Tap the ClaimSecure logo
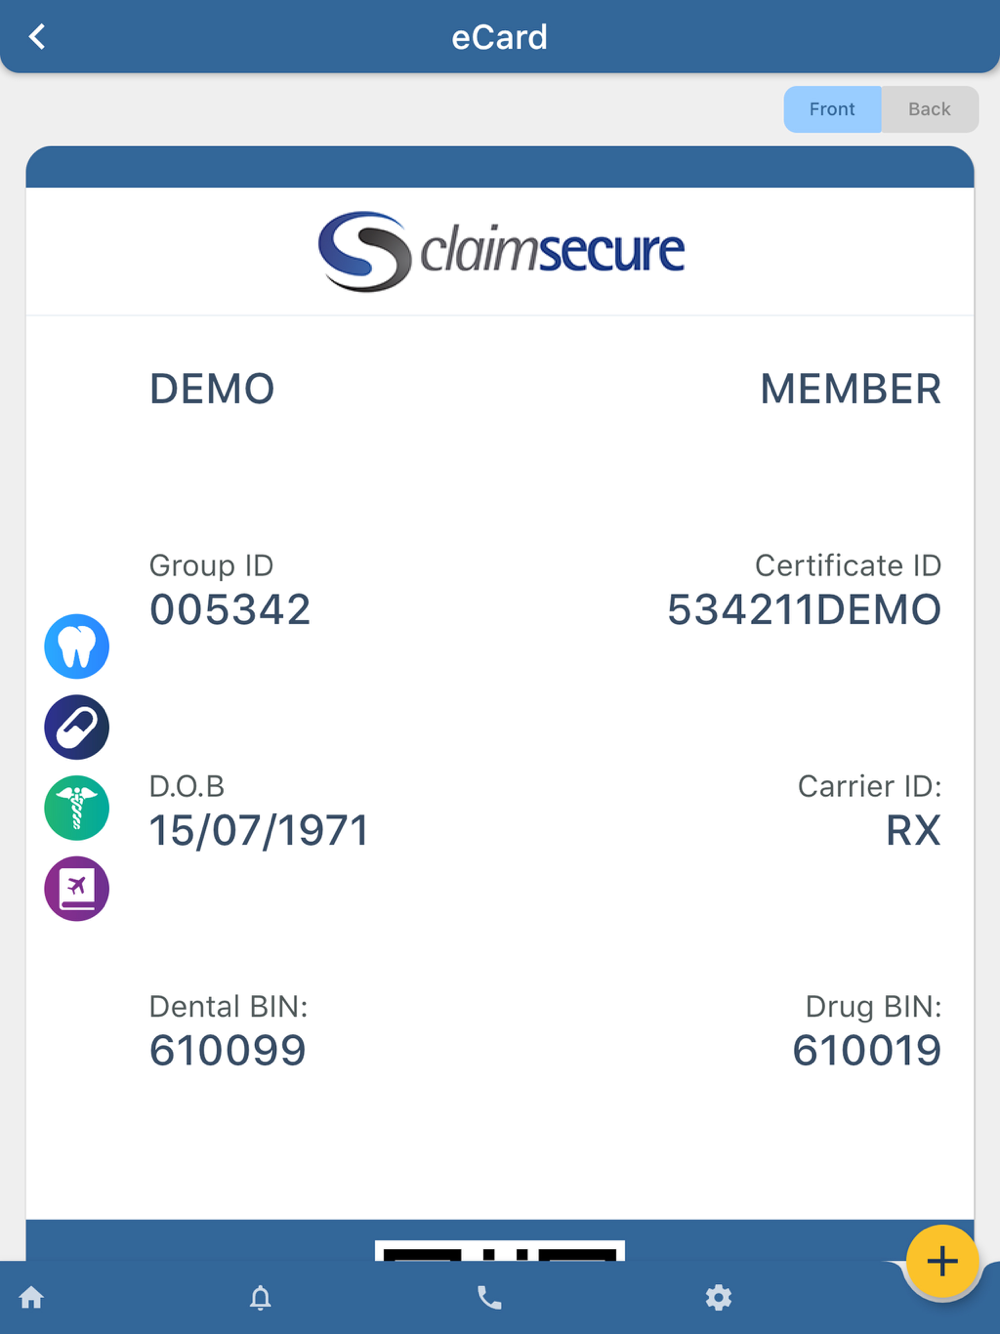The height and width of the screenshot is (1334, 1000). (x=501, y=251)
